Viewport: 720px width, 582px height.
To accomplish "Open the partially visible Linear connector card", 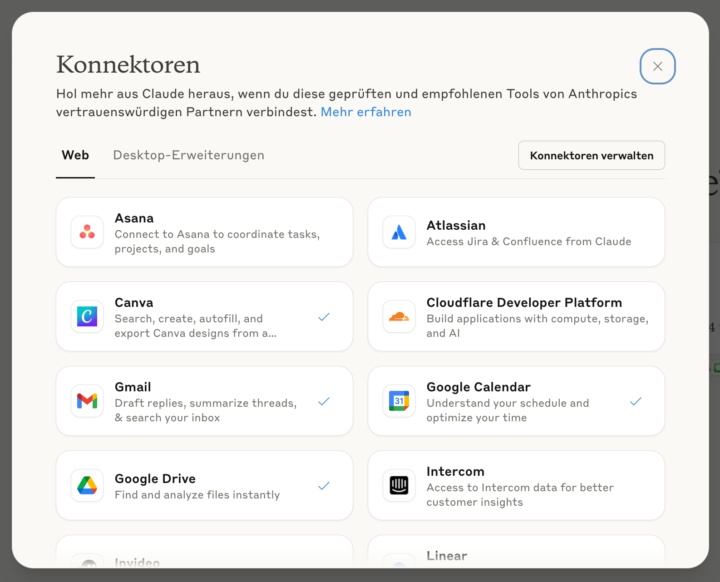I will click(x=516, y=551).
